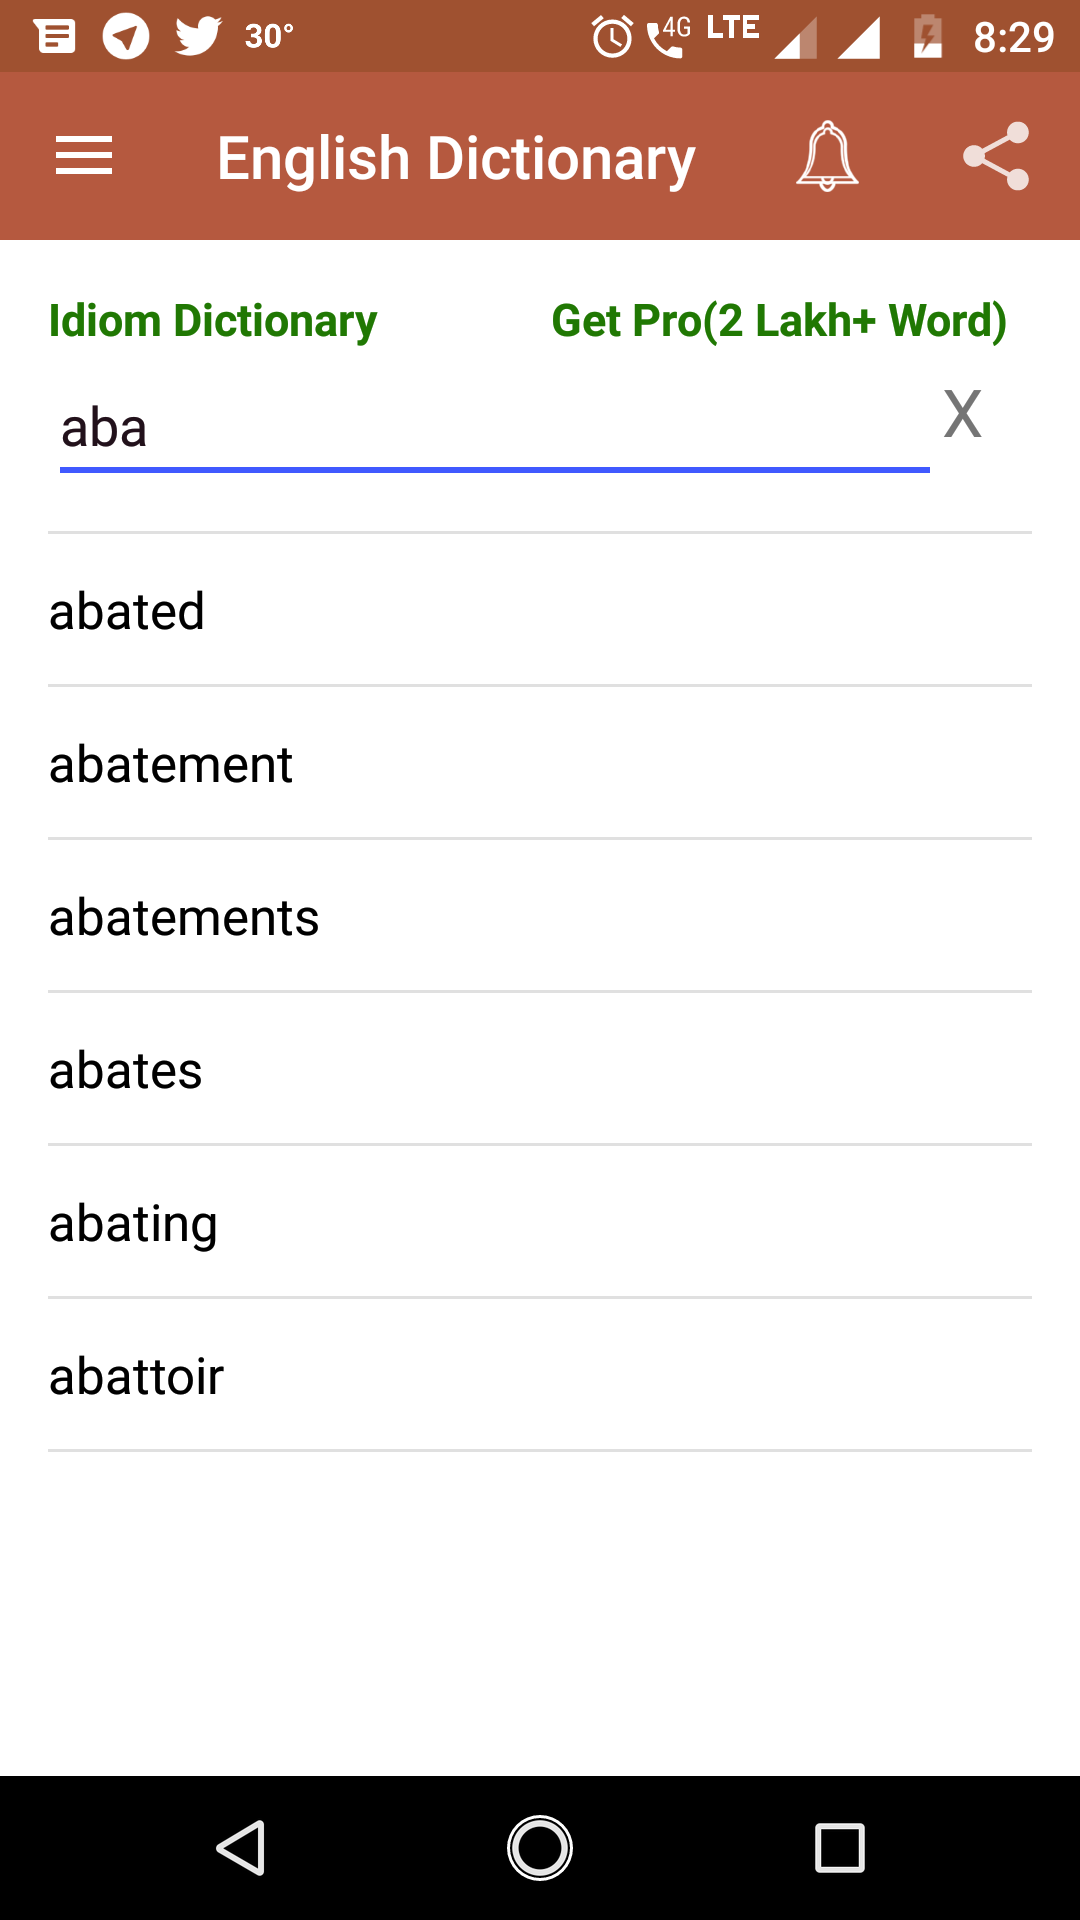This screenshot has width=1080, height=1920.
Task: Tap the Twitter status bar notification
Action: tap(198, 36)
